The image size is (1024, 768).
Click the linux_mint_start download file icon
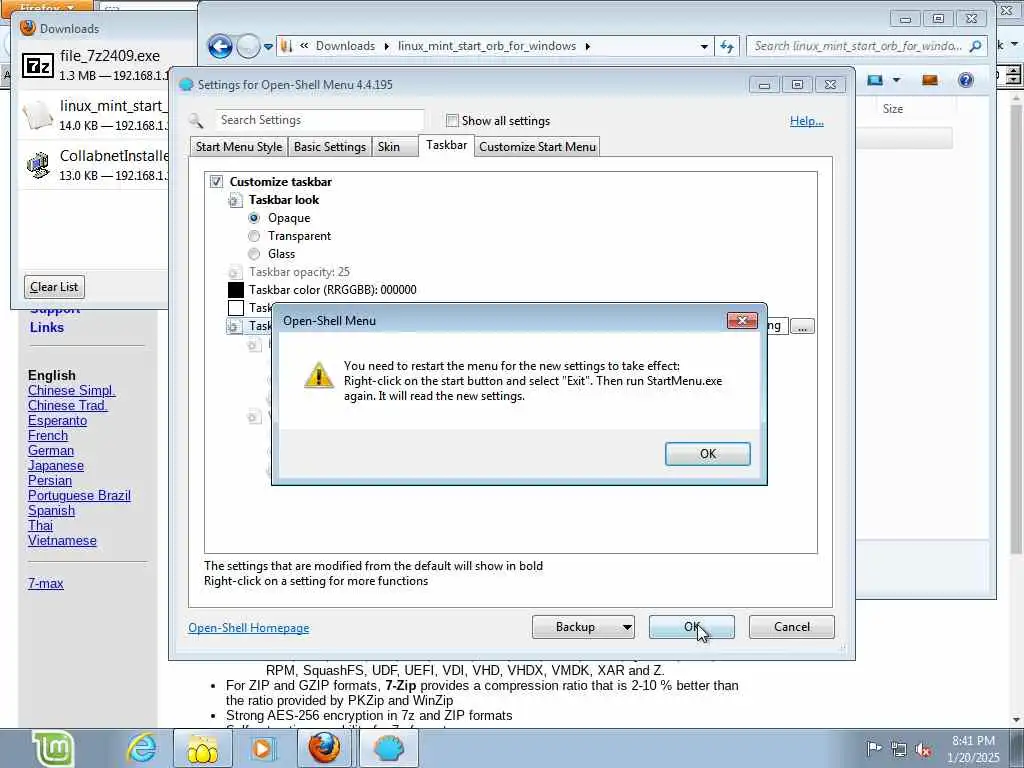coord(38,115)
